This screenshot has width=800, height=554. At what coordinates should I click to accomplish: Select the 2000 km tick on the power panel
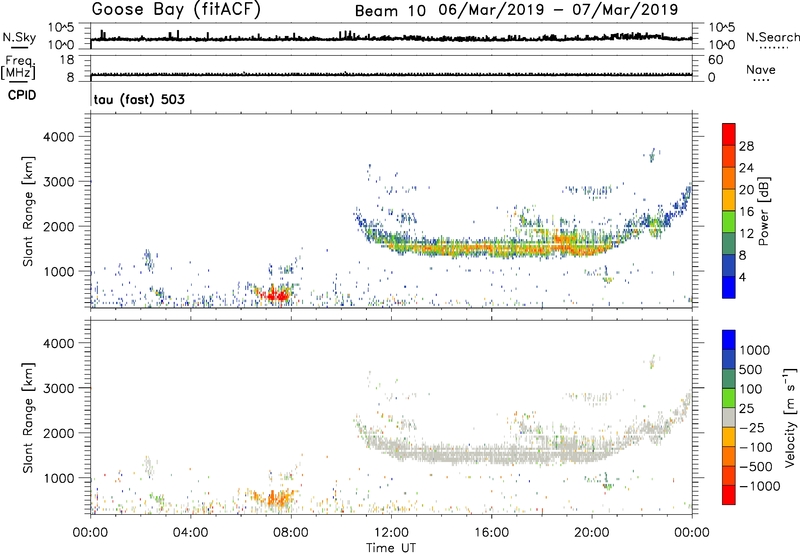coord(58,226)
